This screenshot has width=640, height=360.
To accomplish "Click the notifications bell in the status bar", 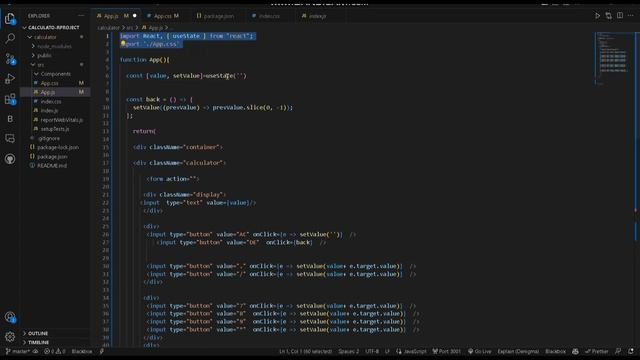I will 631,351.
